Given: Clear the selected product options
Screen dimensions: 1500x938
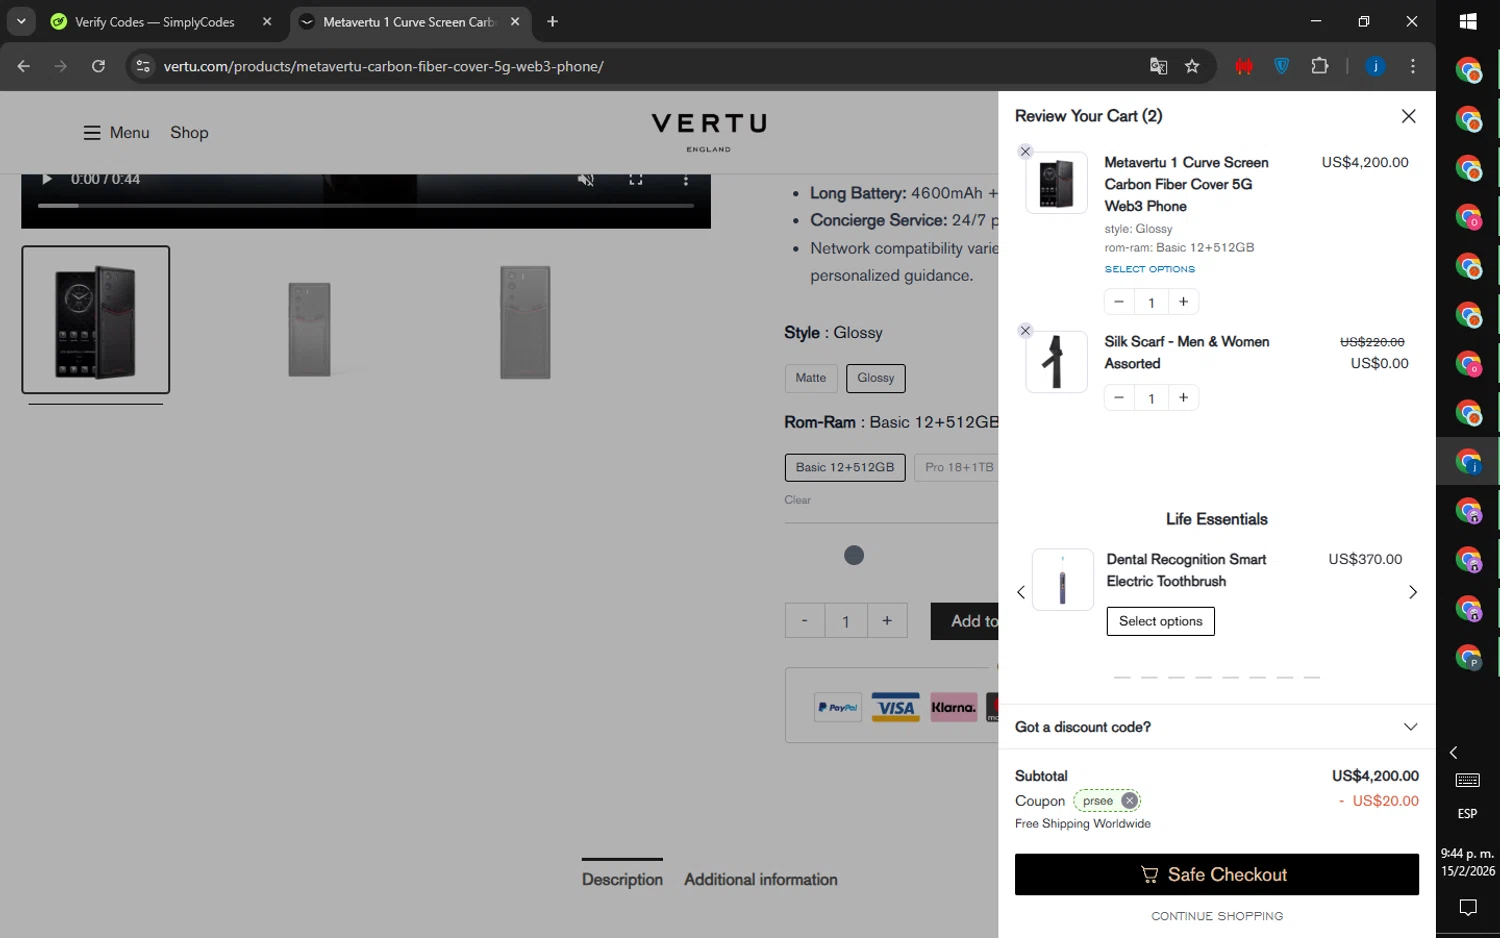Looking at the screenshot, I should coord(797,500).
